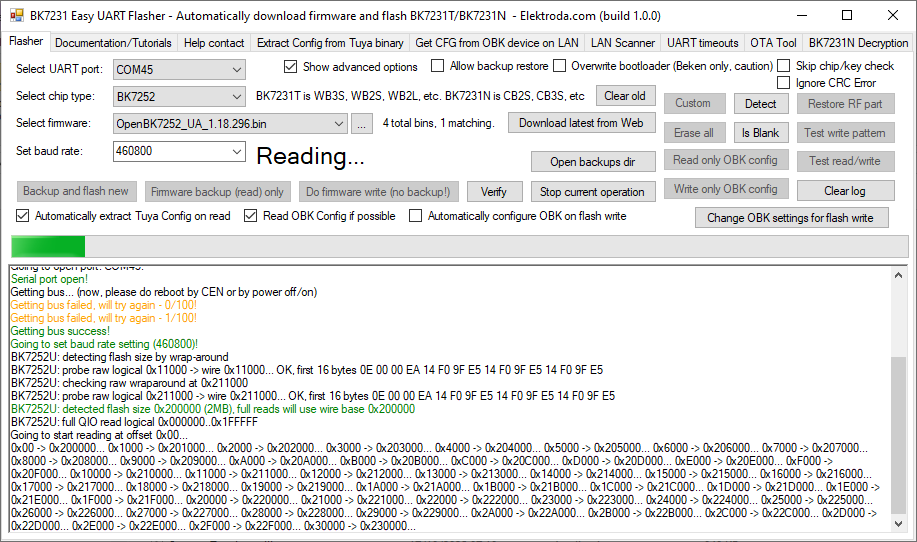
Task: Click the Test read/write button
Action: click(845, 161)
